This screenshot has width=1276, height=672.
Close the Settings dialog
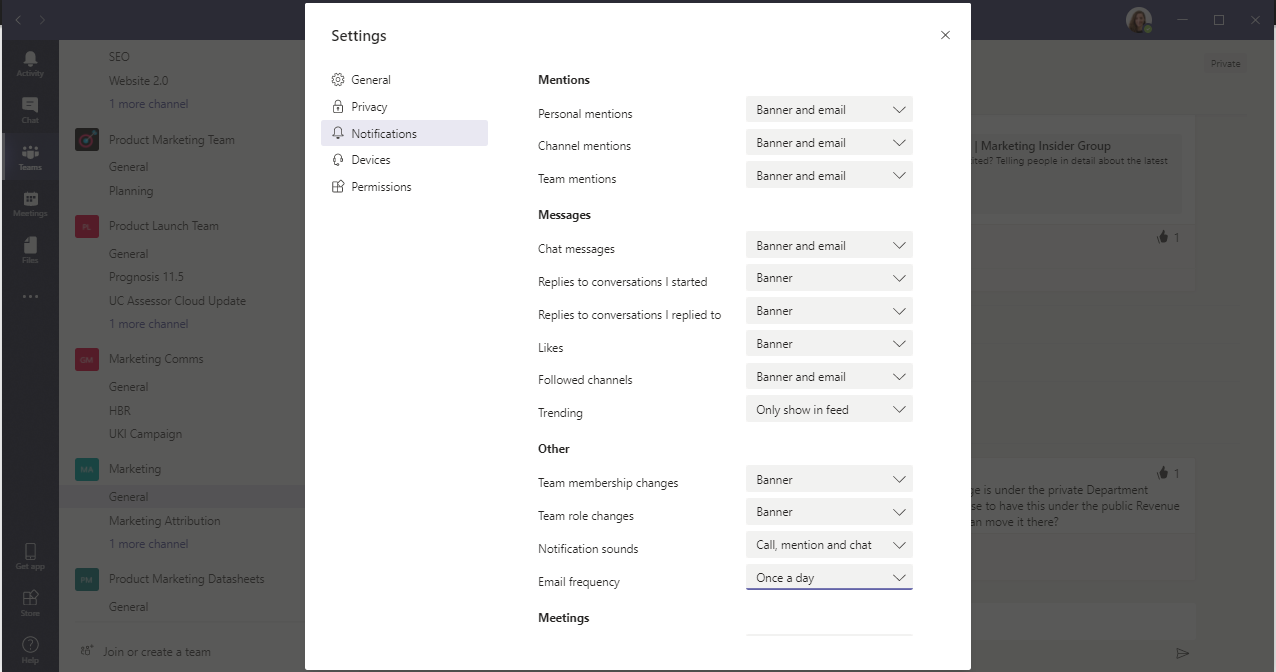click(x=945, y=35)
